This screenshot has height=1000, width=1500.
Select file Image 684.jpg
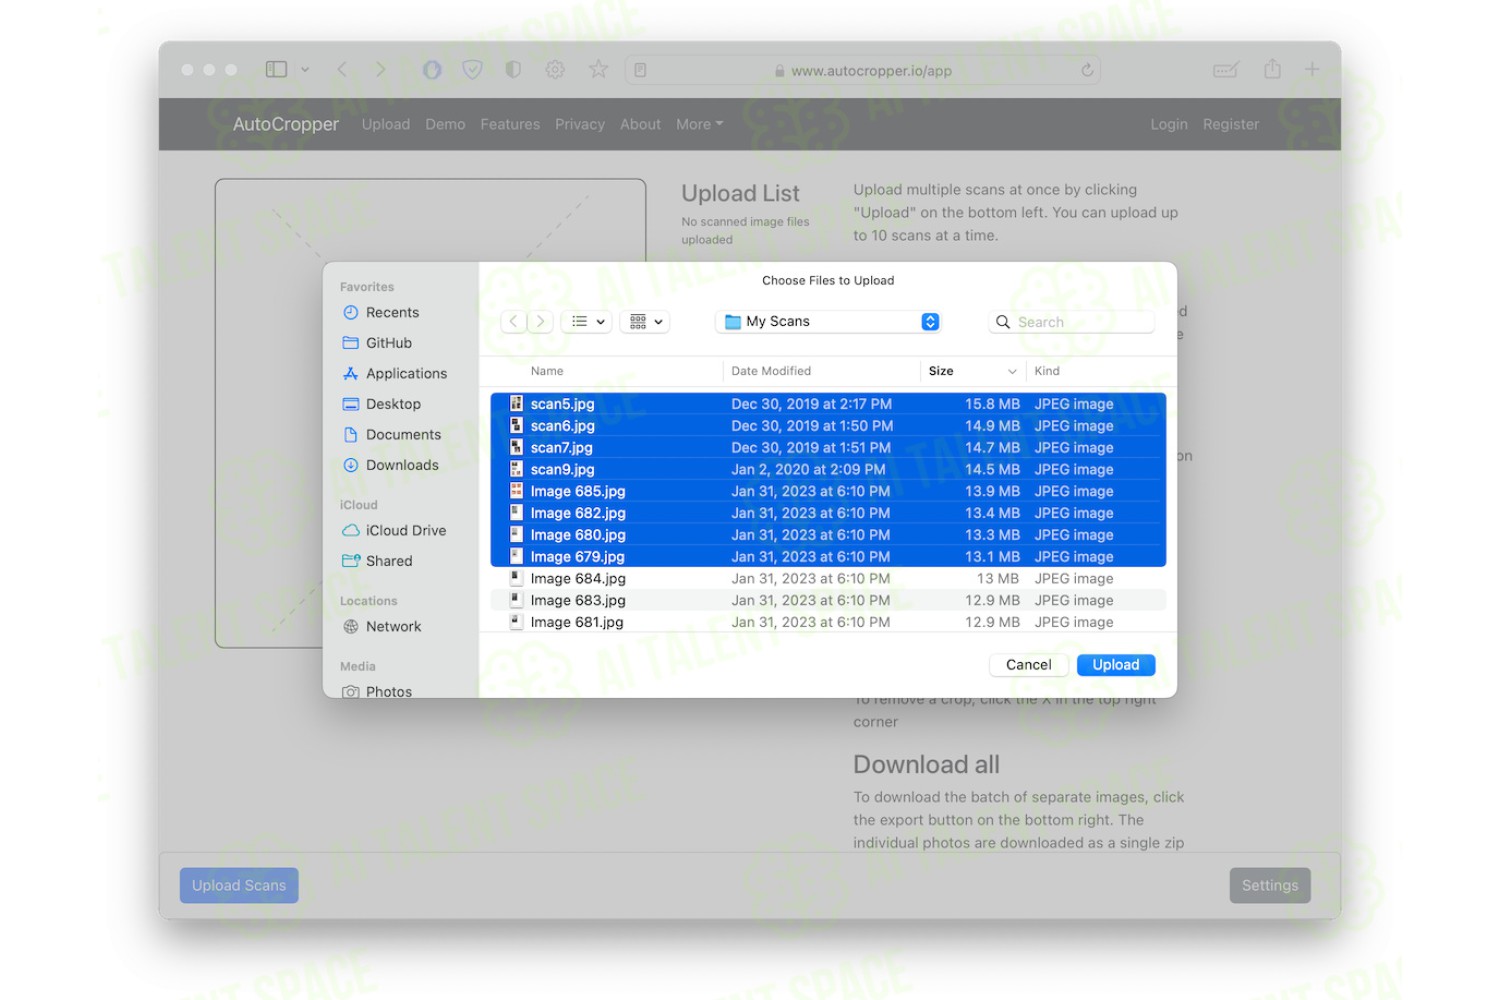tap(828, 578)
